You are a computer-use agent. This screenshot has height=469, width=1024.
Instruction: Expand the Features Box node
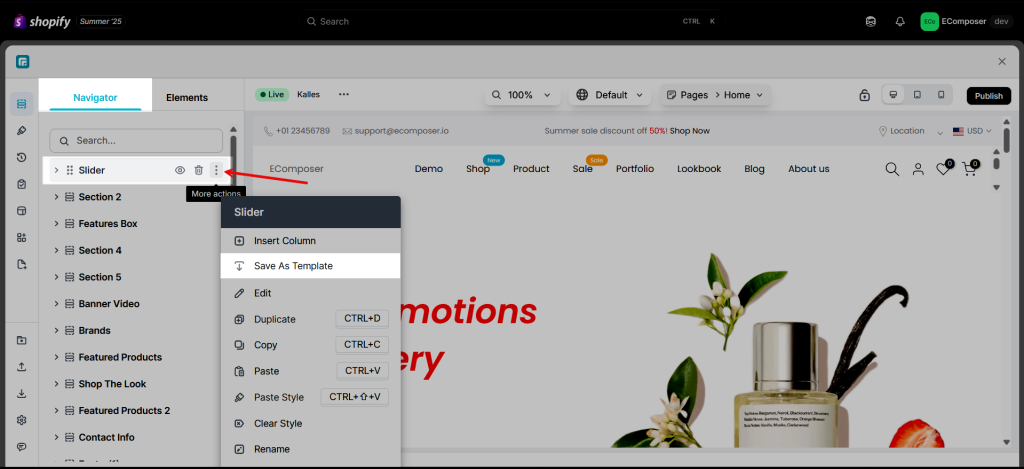point(56,223)
